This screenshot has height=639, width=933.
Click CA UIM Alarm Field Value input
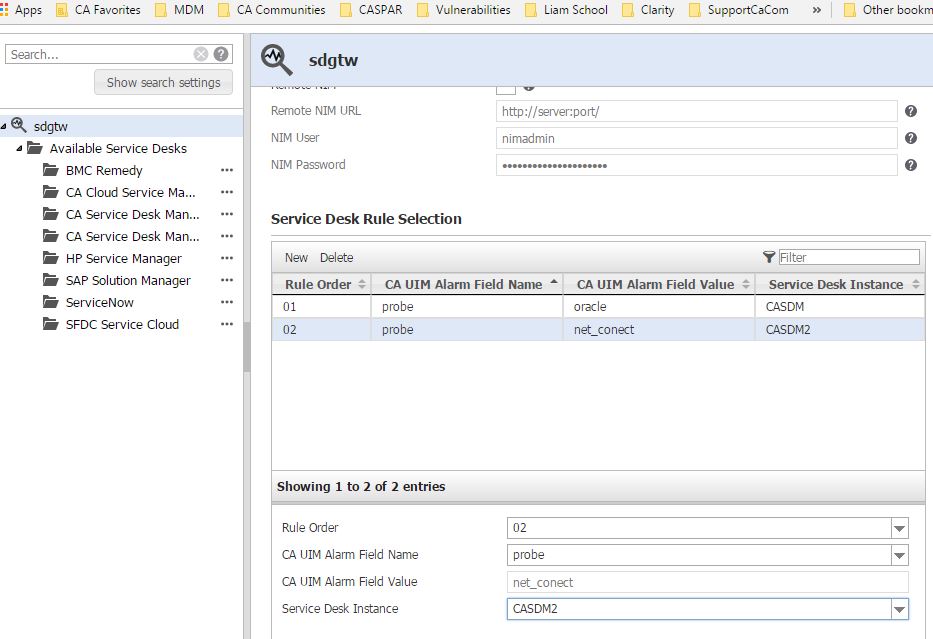tap(707, 582)
